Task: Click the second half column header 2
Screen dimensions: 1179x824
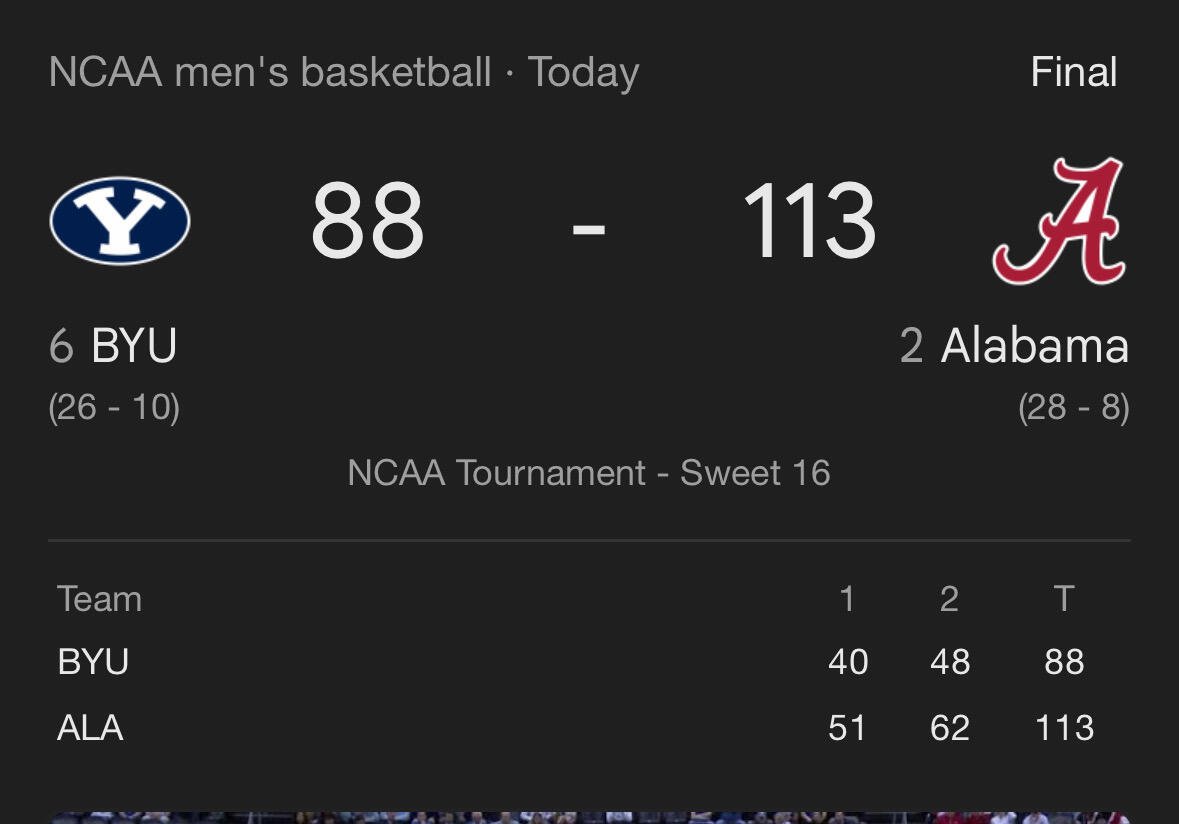Action: pyautogui.click(x=949, y=599)
